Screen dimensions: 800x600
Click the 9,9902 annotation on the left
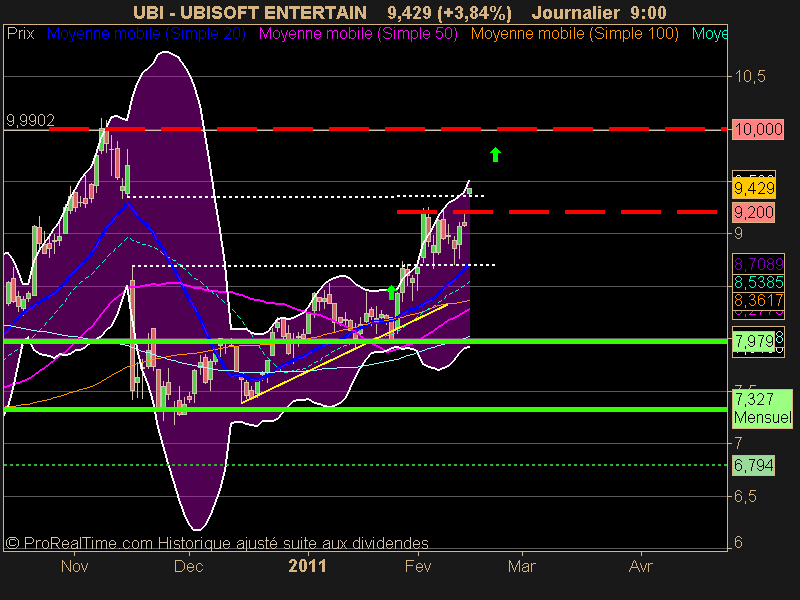pos(30,120)
